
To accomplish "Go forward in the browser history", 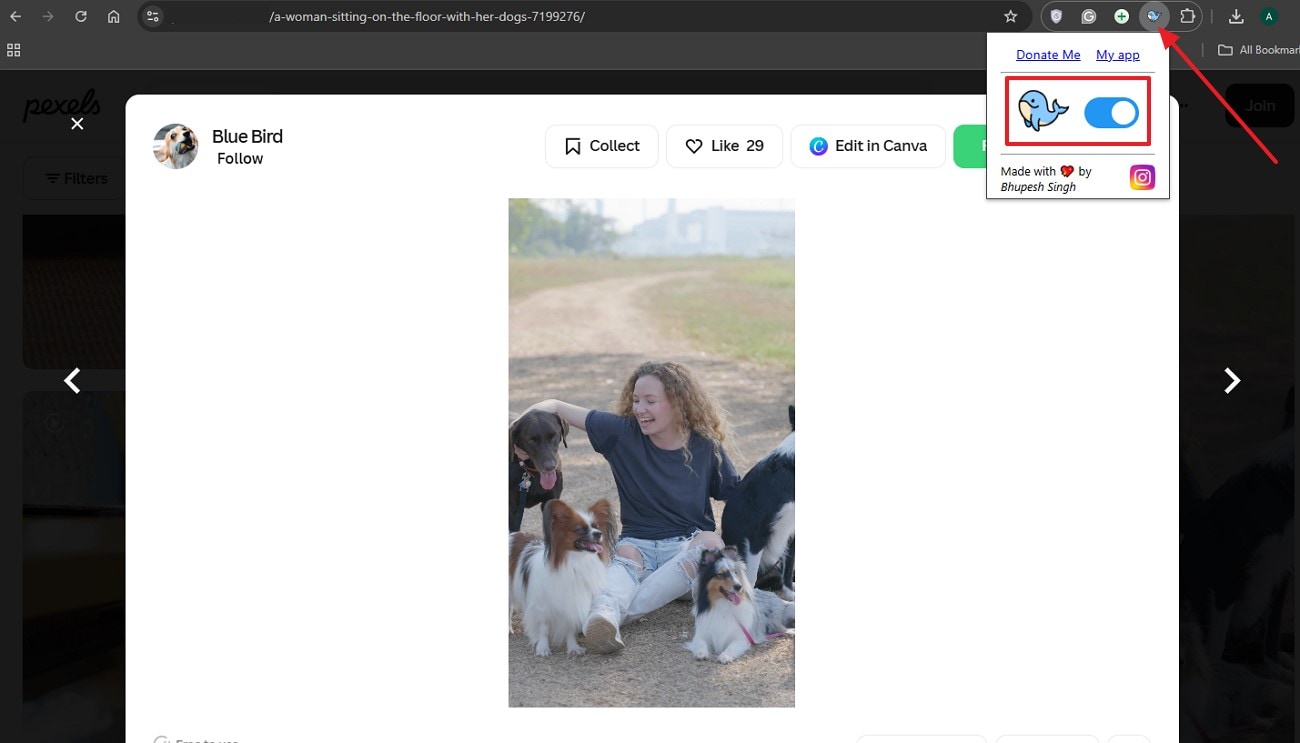I will (48, 17).
